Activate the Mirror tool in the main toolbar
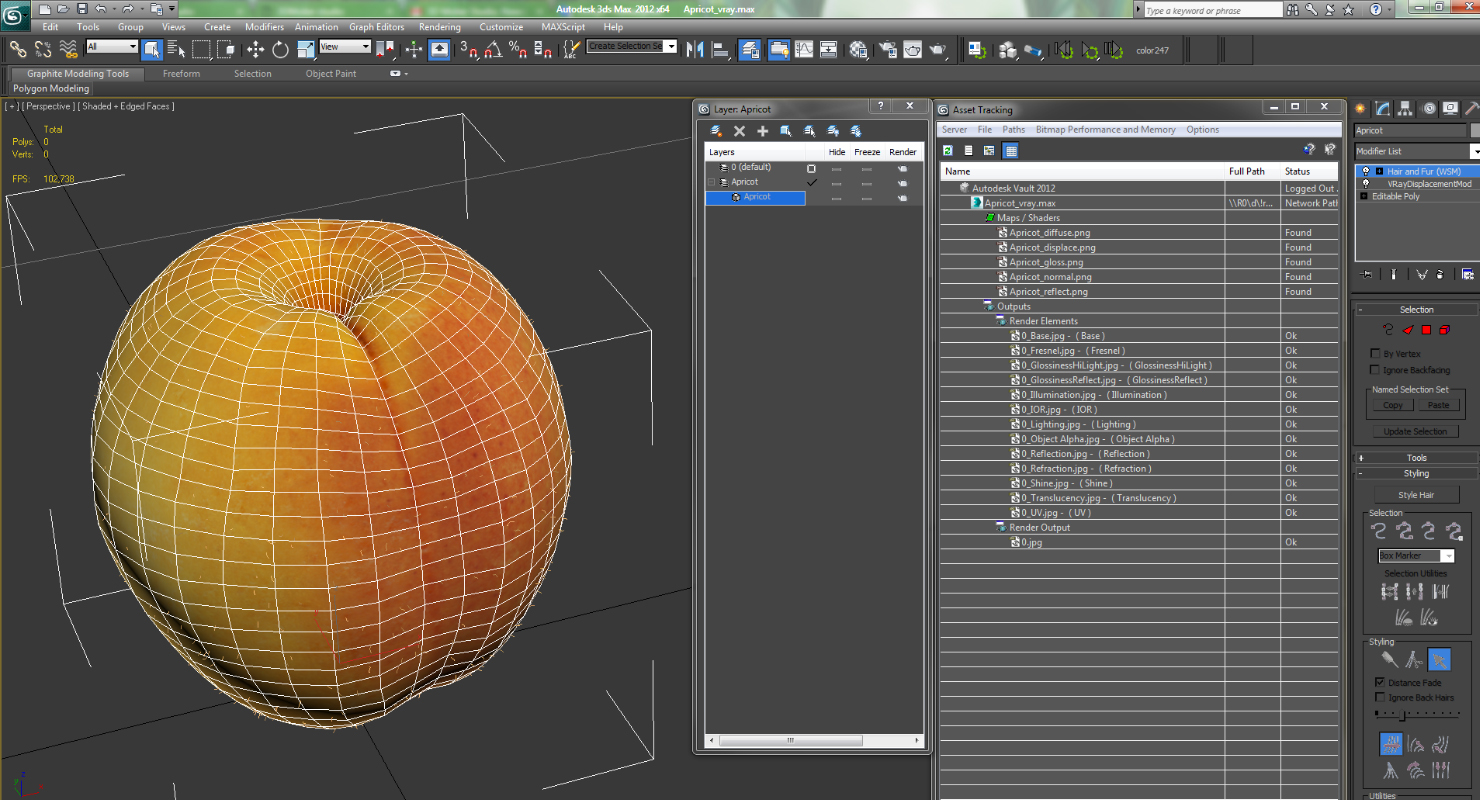 [x=696, y=49]
